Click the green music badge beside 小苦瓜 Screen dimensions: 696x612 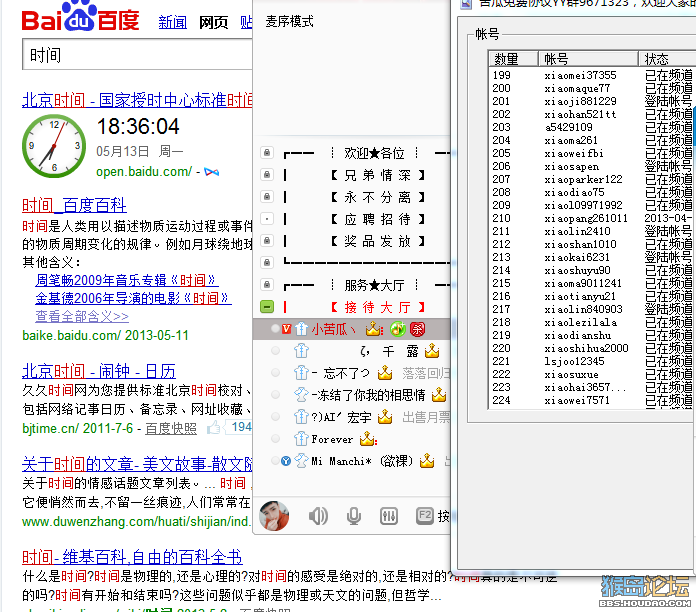398,329
